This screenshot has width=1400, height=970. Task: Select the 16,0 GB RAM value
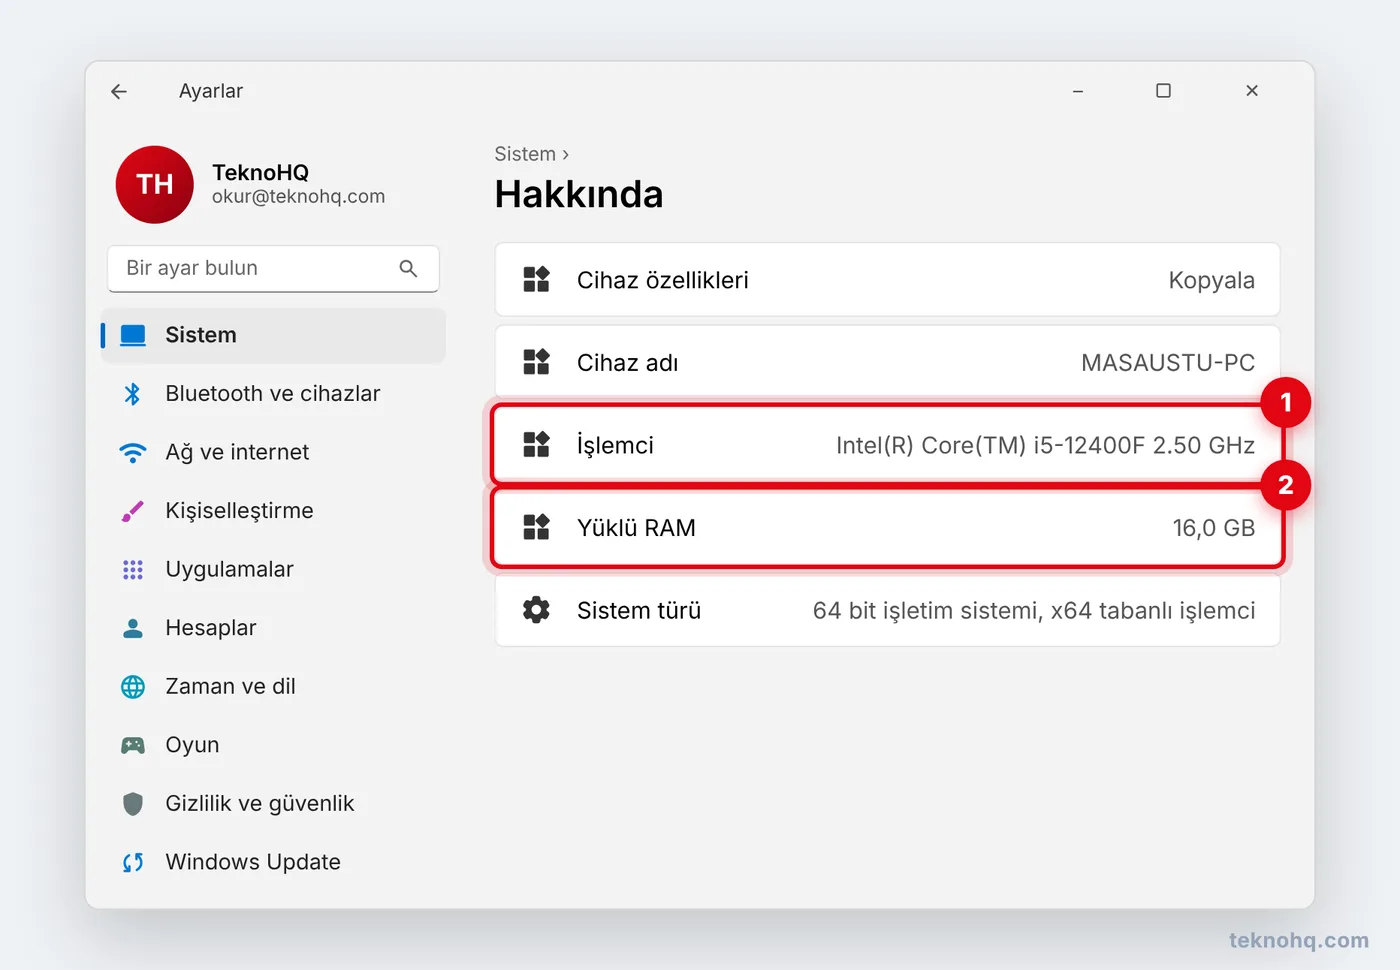(x=1214, y=528)
